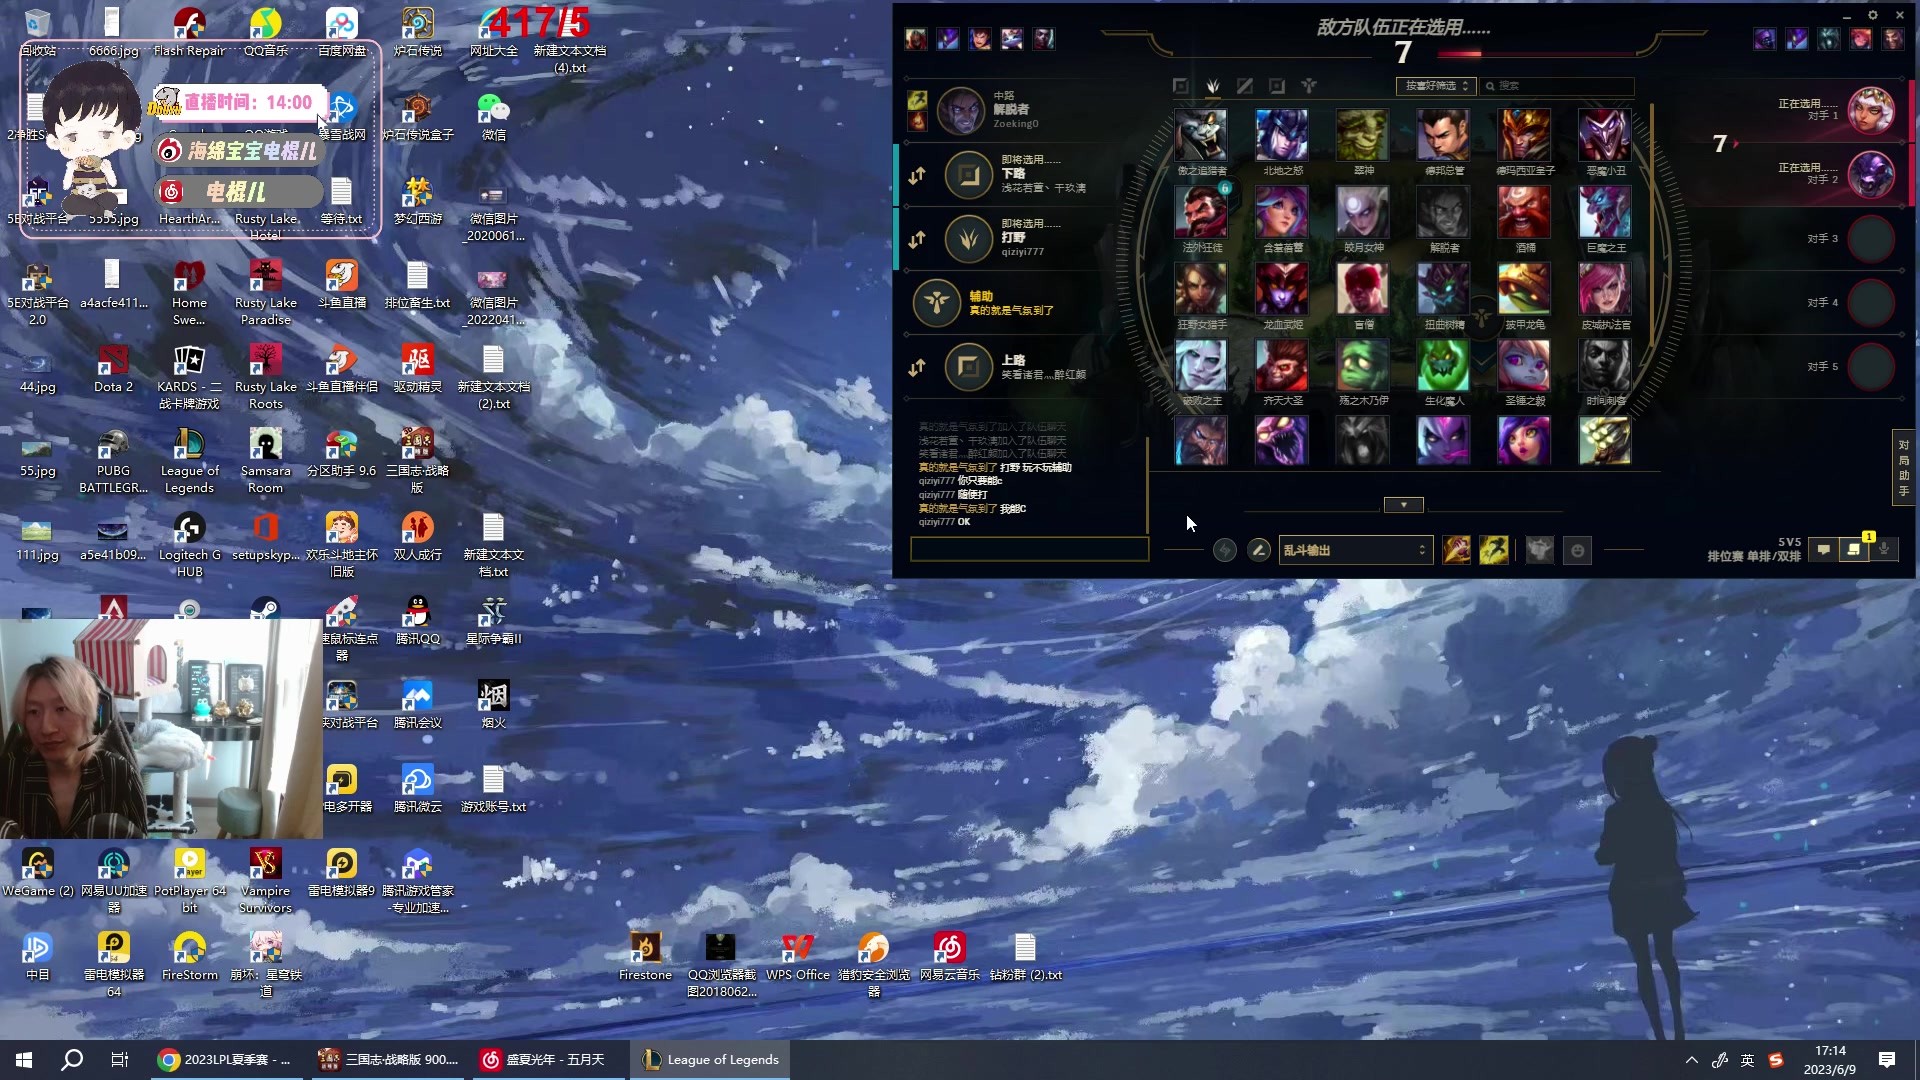Choose champion 翠神
The height and width of the screenshot is (1080, 1920).
point(1363,135)
